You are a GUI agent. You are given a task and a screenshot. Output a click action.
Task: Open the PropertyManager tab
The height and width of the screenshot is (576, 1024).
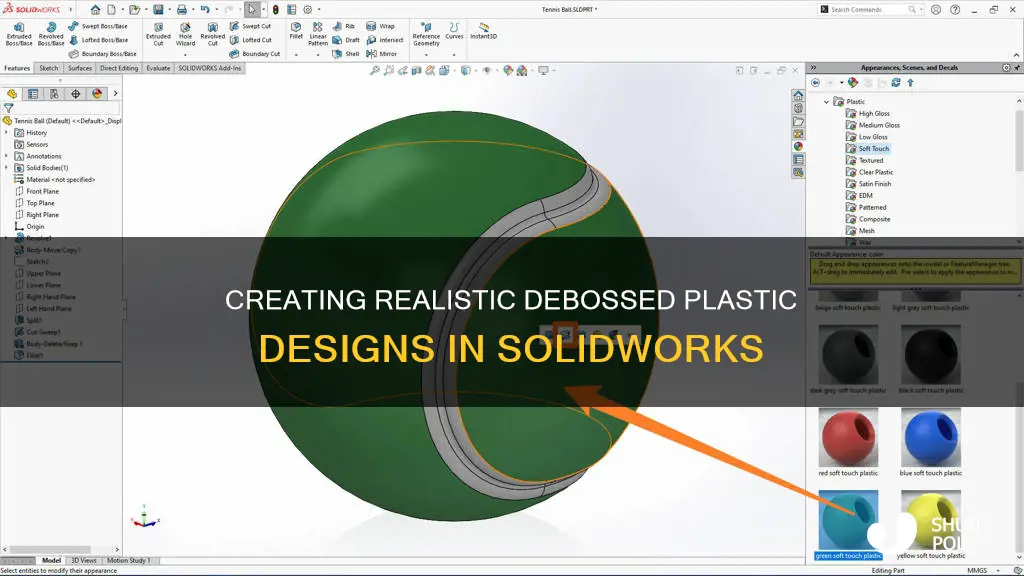click(33, 94)
